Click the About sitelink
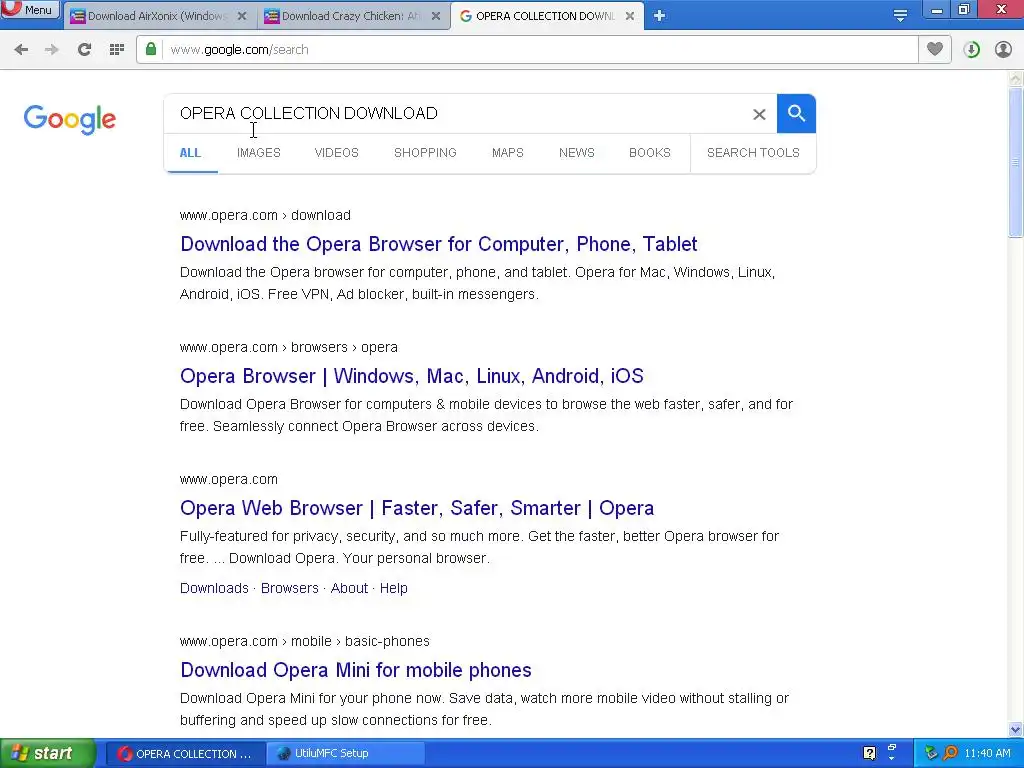The image size is (1024, 768). tap(349, 588)
